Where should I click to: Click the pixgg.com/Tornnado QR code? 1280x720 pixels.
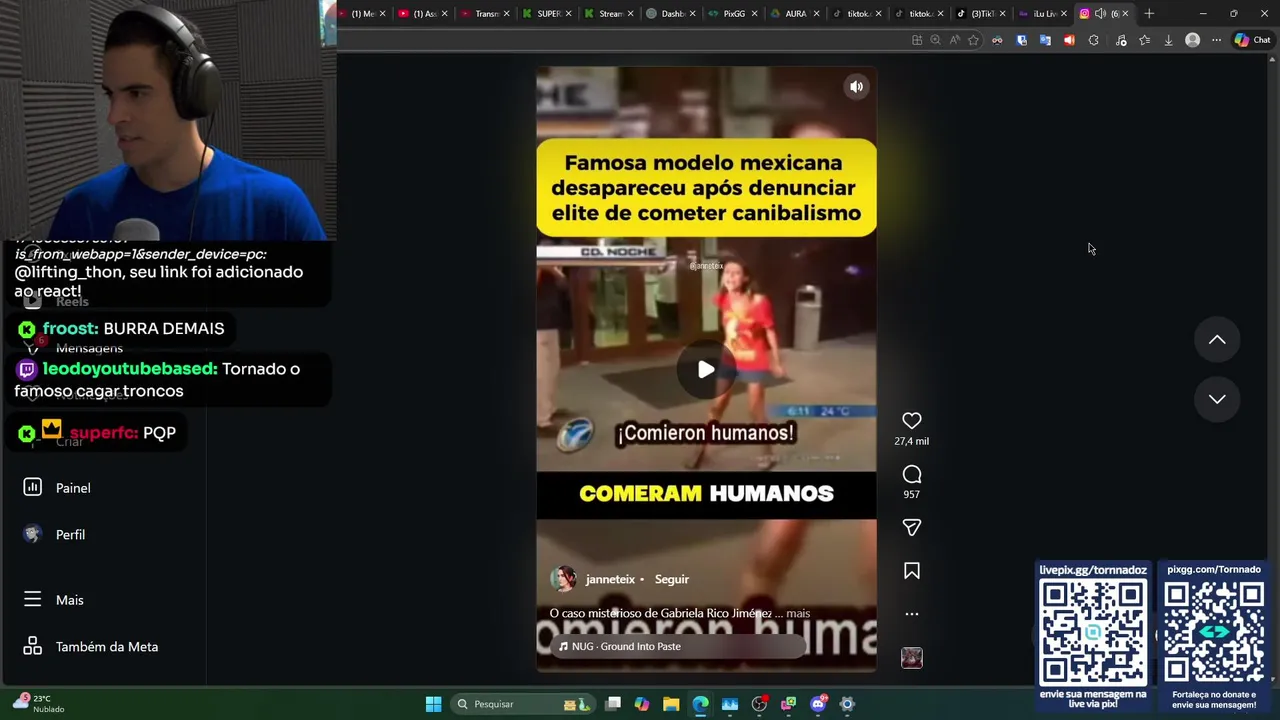[x=1214, y=633]
